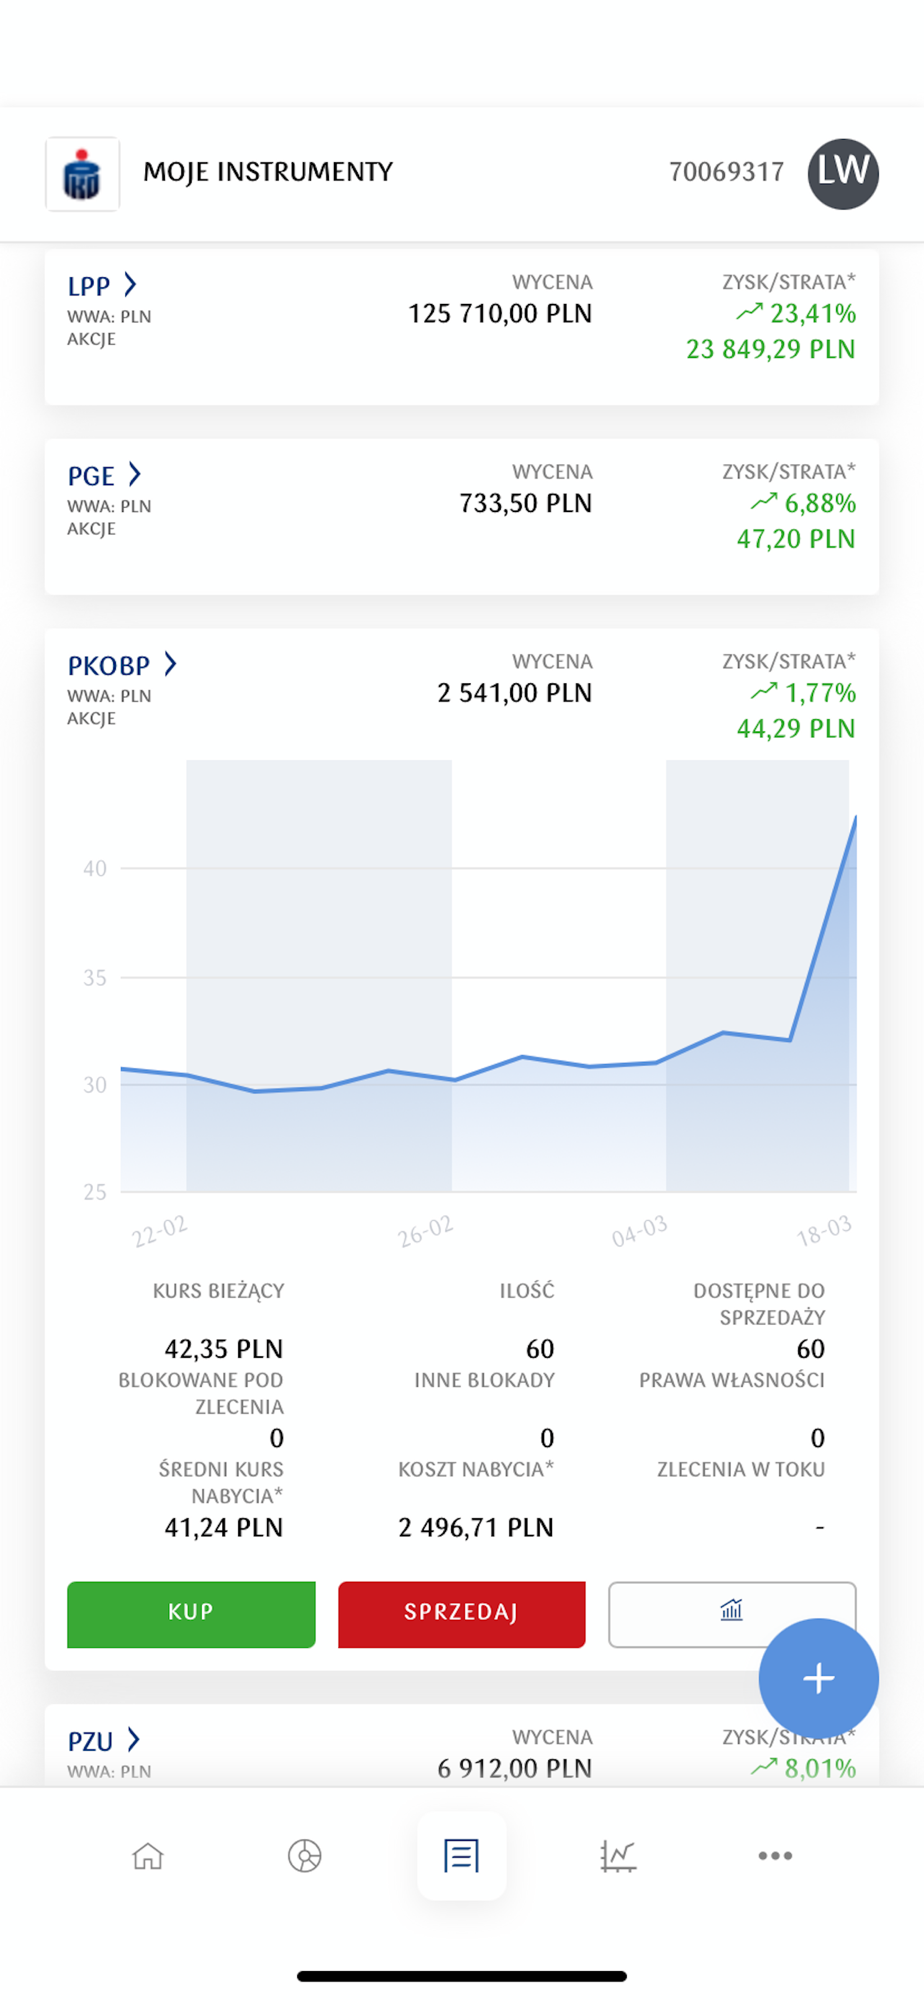Image resolution: width=924 pixels, height=2000 pixels.
Task: Tap the 22-02 chart date label
Action: pos(160,1231)
